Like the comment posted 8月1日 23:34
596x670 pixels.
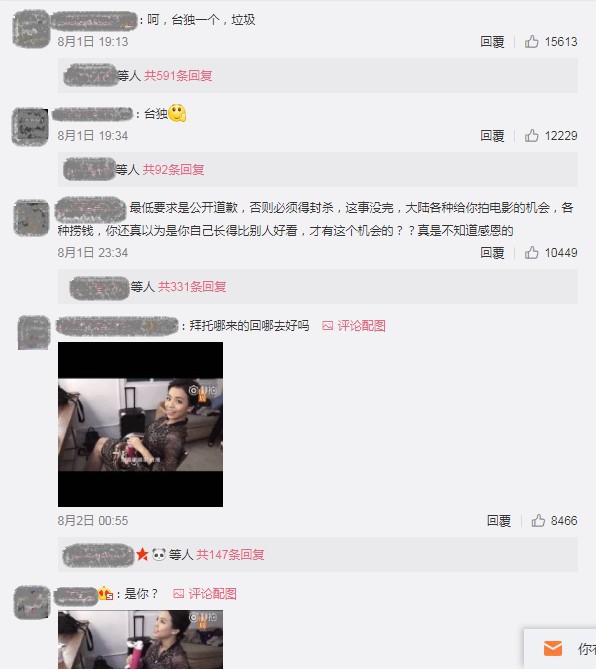531,253
